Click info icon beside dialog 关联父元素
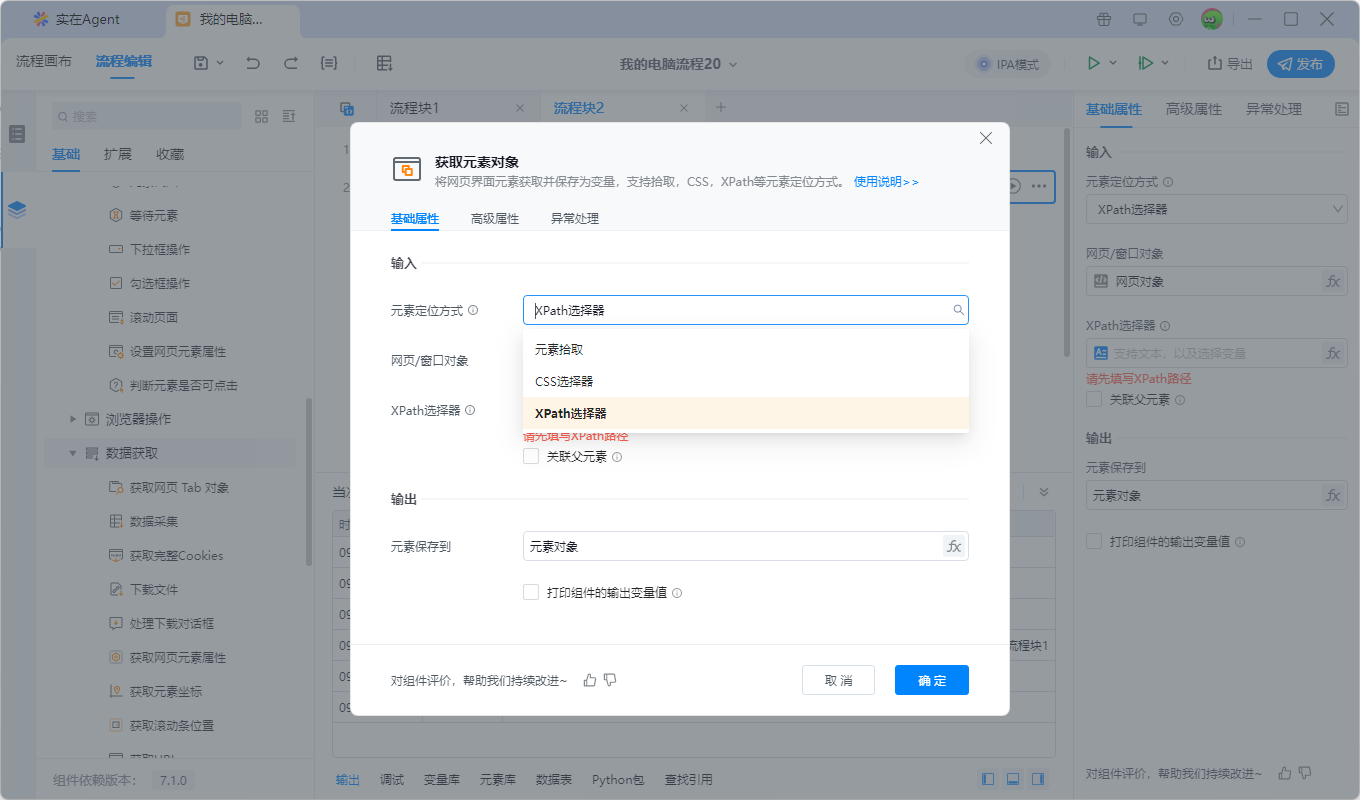1360x800 pixels. pos(617,457)
